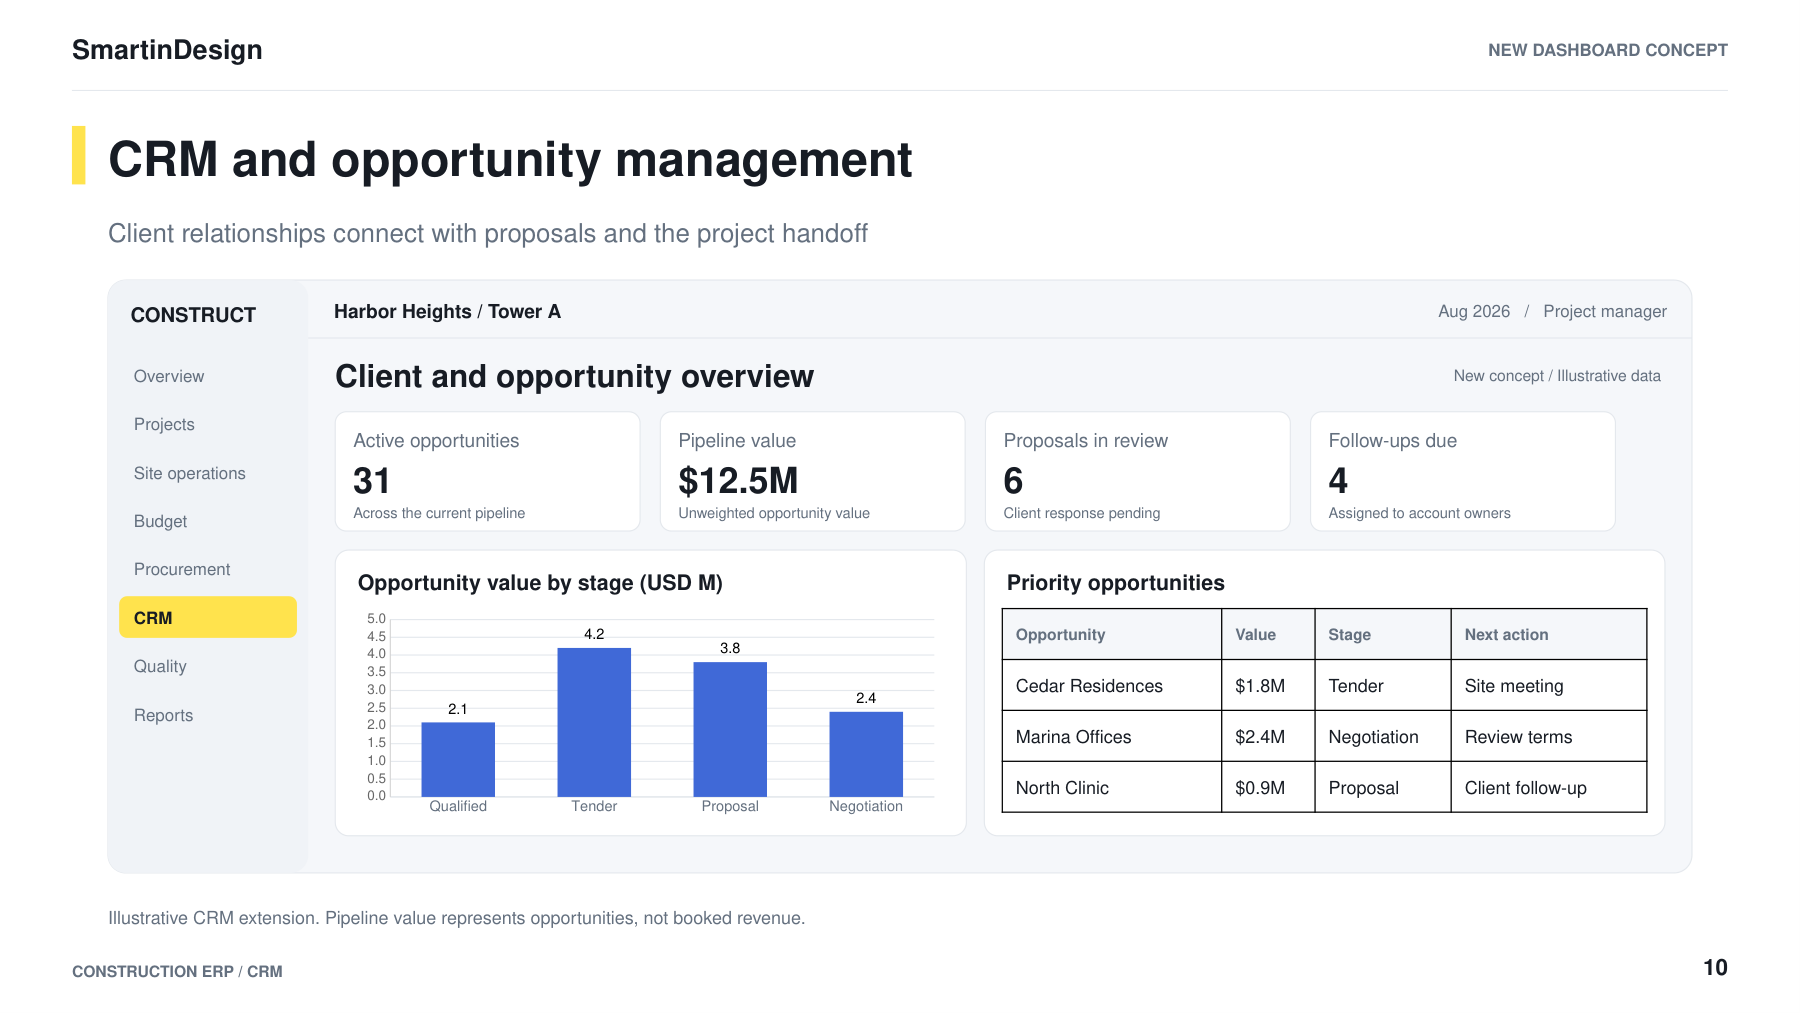Select the Cedar Residences opportunity cell
Screen dimensions: 1800x1013
(x=1112, y=685)
